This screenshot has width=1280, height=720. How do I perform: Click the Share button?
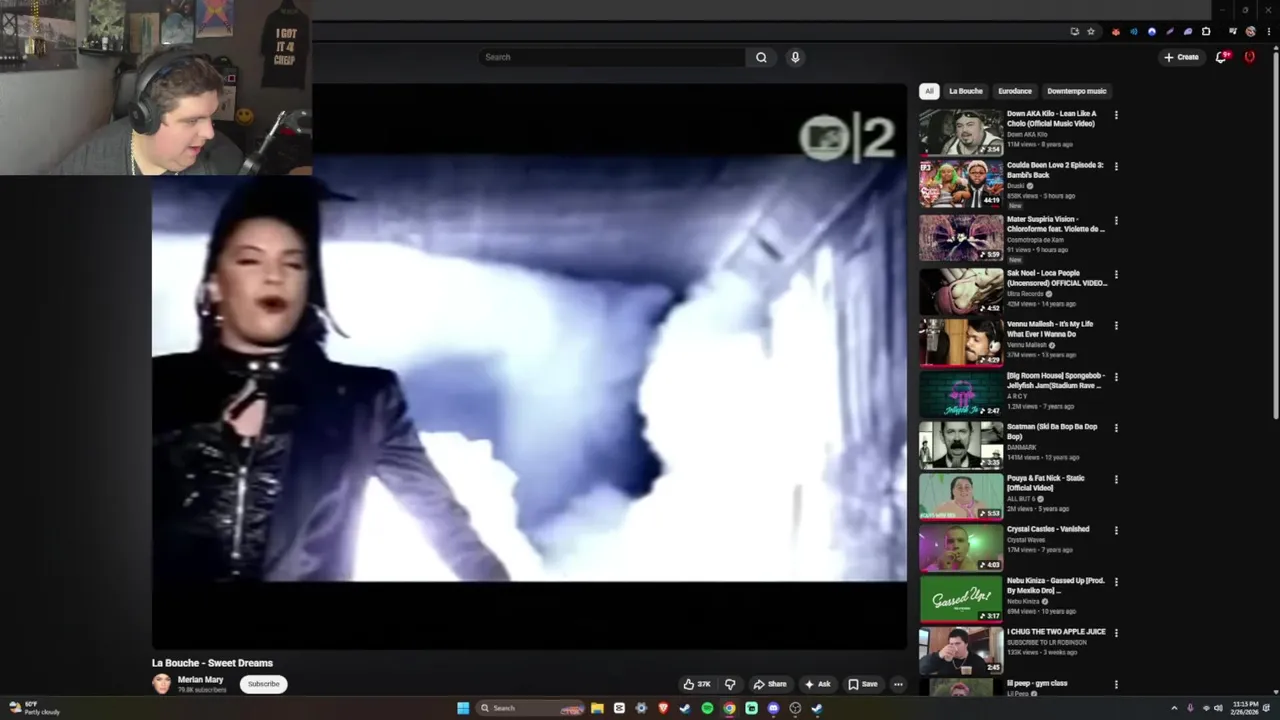[770, 684]
